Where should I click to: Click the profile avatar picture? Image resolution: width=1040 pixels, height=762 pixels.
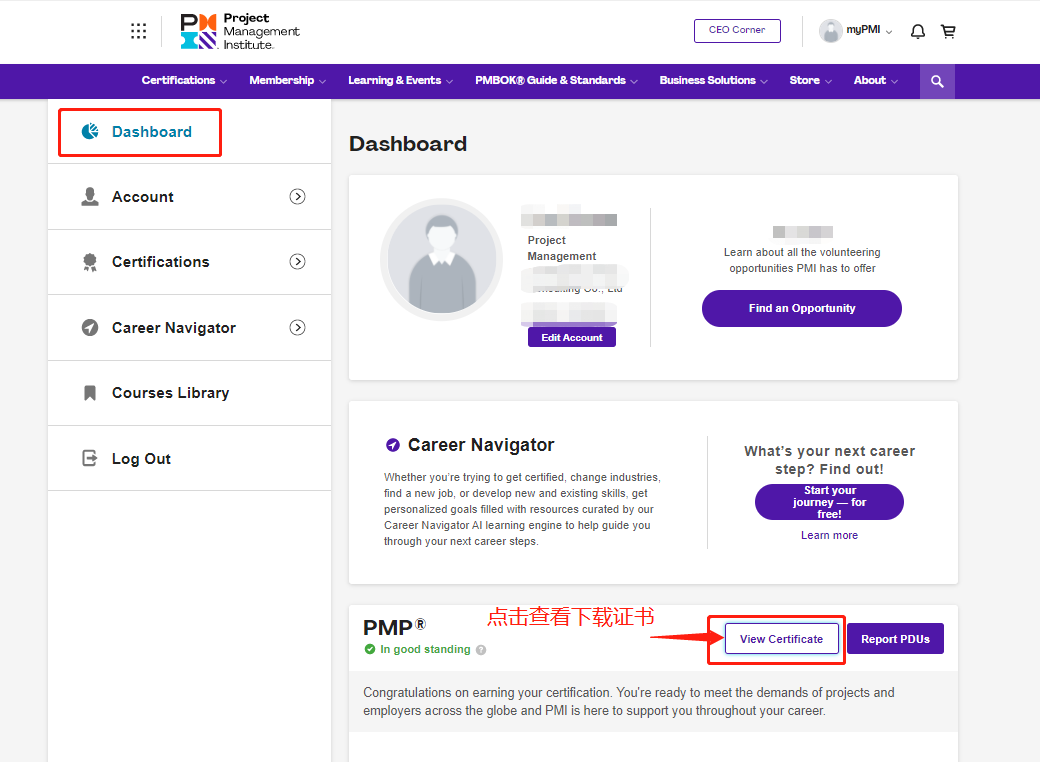point(441,259)
